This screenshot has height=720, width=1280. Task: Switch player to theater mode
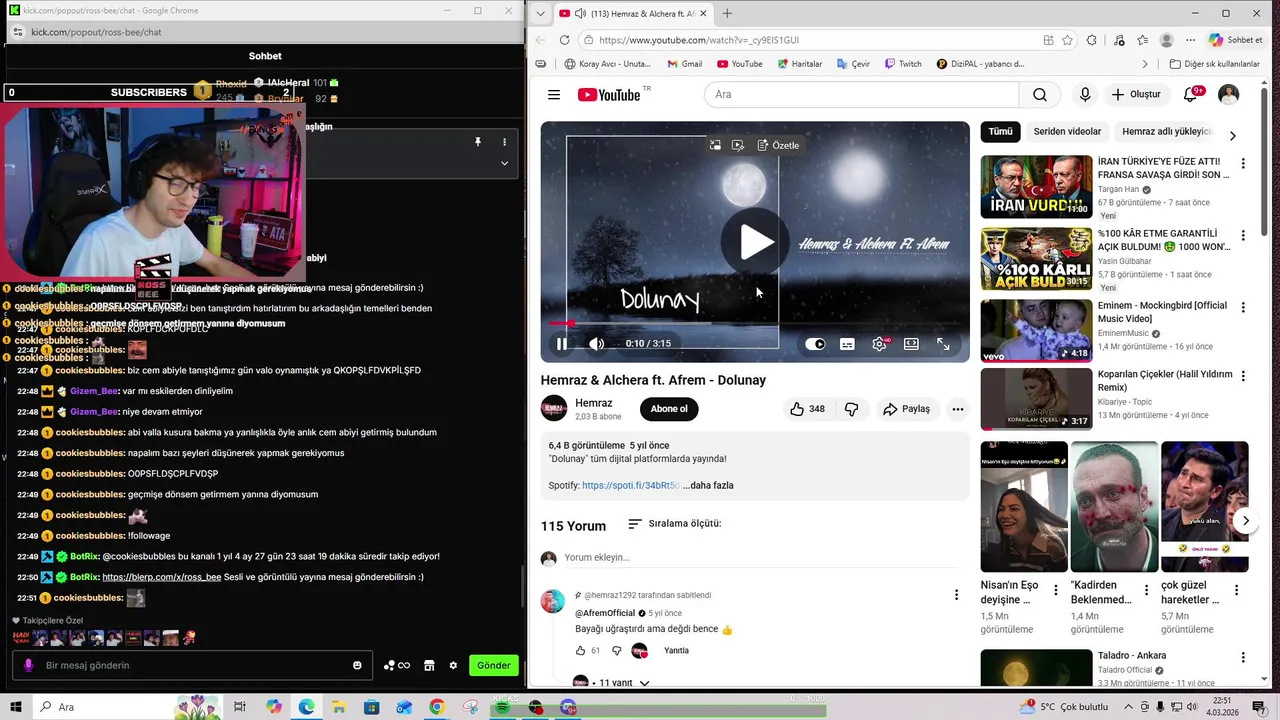point(911,344)
